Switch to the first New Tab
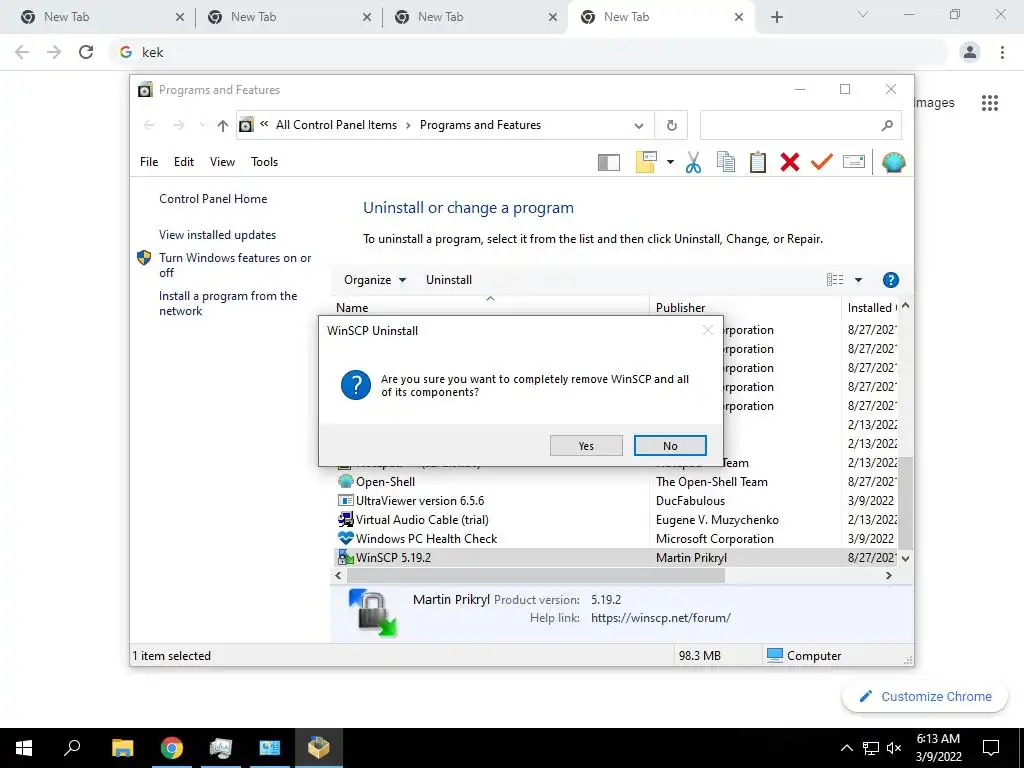Image resolution: width=1024 pixels, height=768 pixels. point(101,17)
